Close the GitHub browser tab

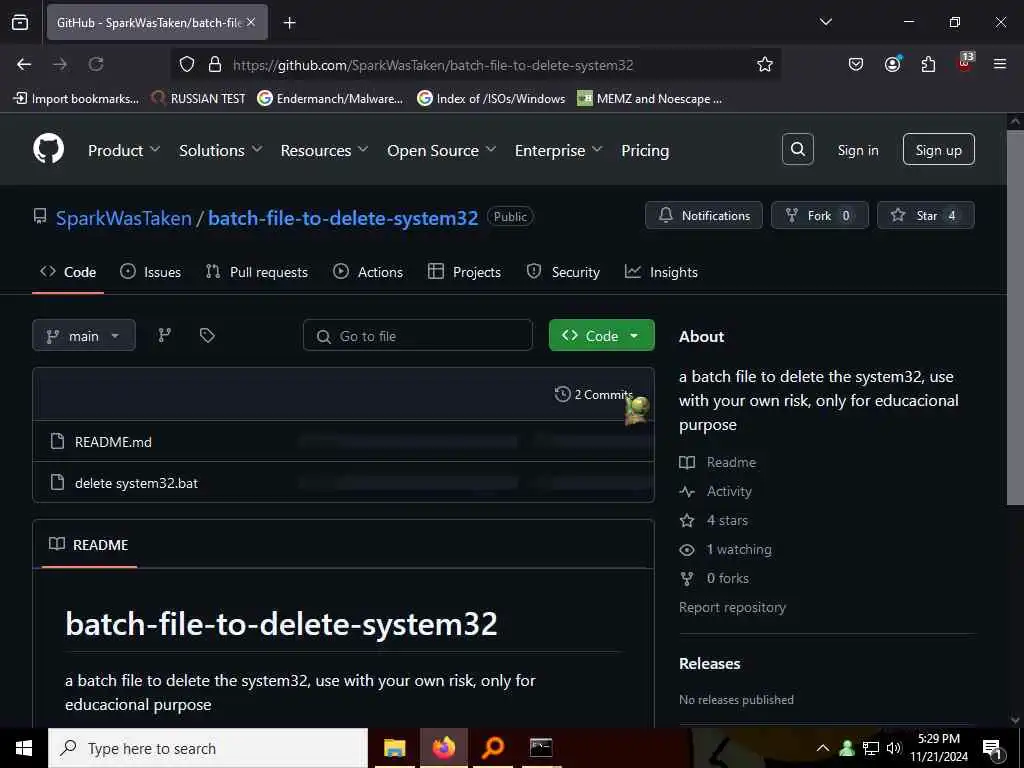point(251,22)
